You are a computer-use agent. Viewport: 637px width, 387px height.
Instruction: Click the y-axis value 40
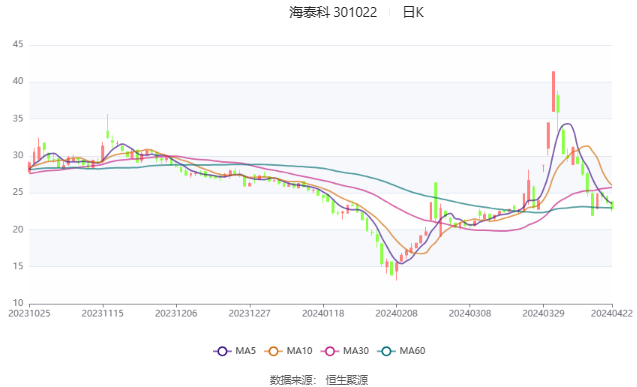18,81
